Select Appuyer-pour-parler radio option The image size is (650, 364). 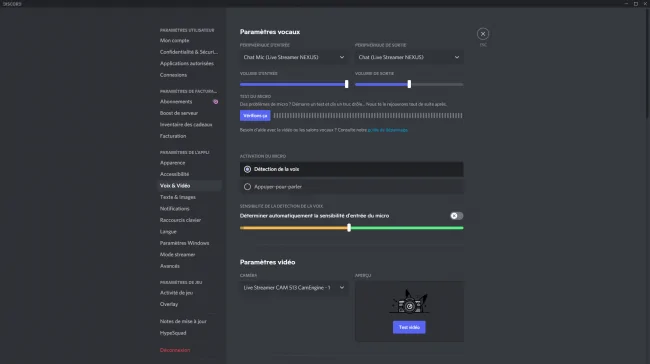pos(247,187)
